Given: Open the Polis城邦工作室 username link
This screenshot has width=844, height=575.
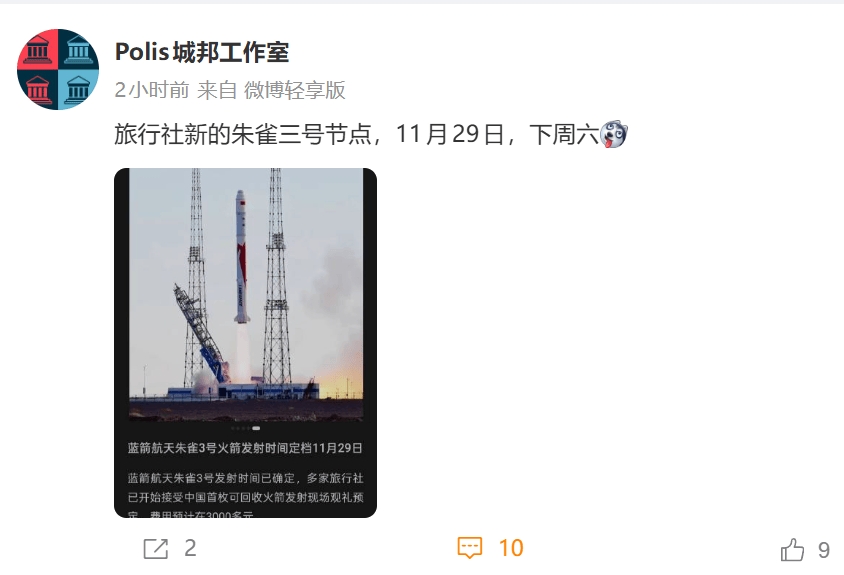Looking at the screenshot, I should point(202,52).
